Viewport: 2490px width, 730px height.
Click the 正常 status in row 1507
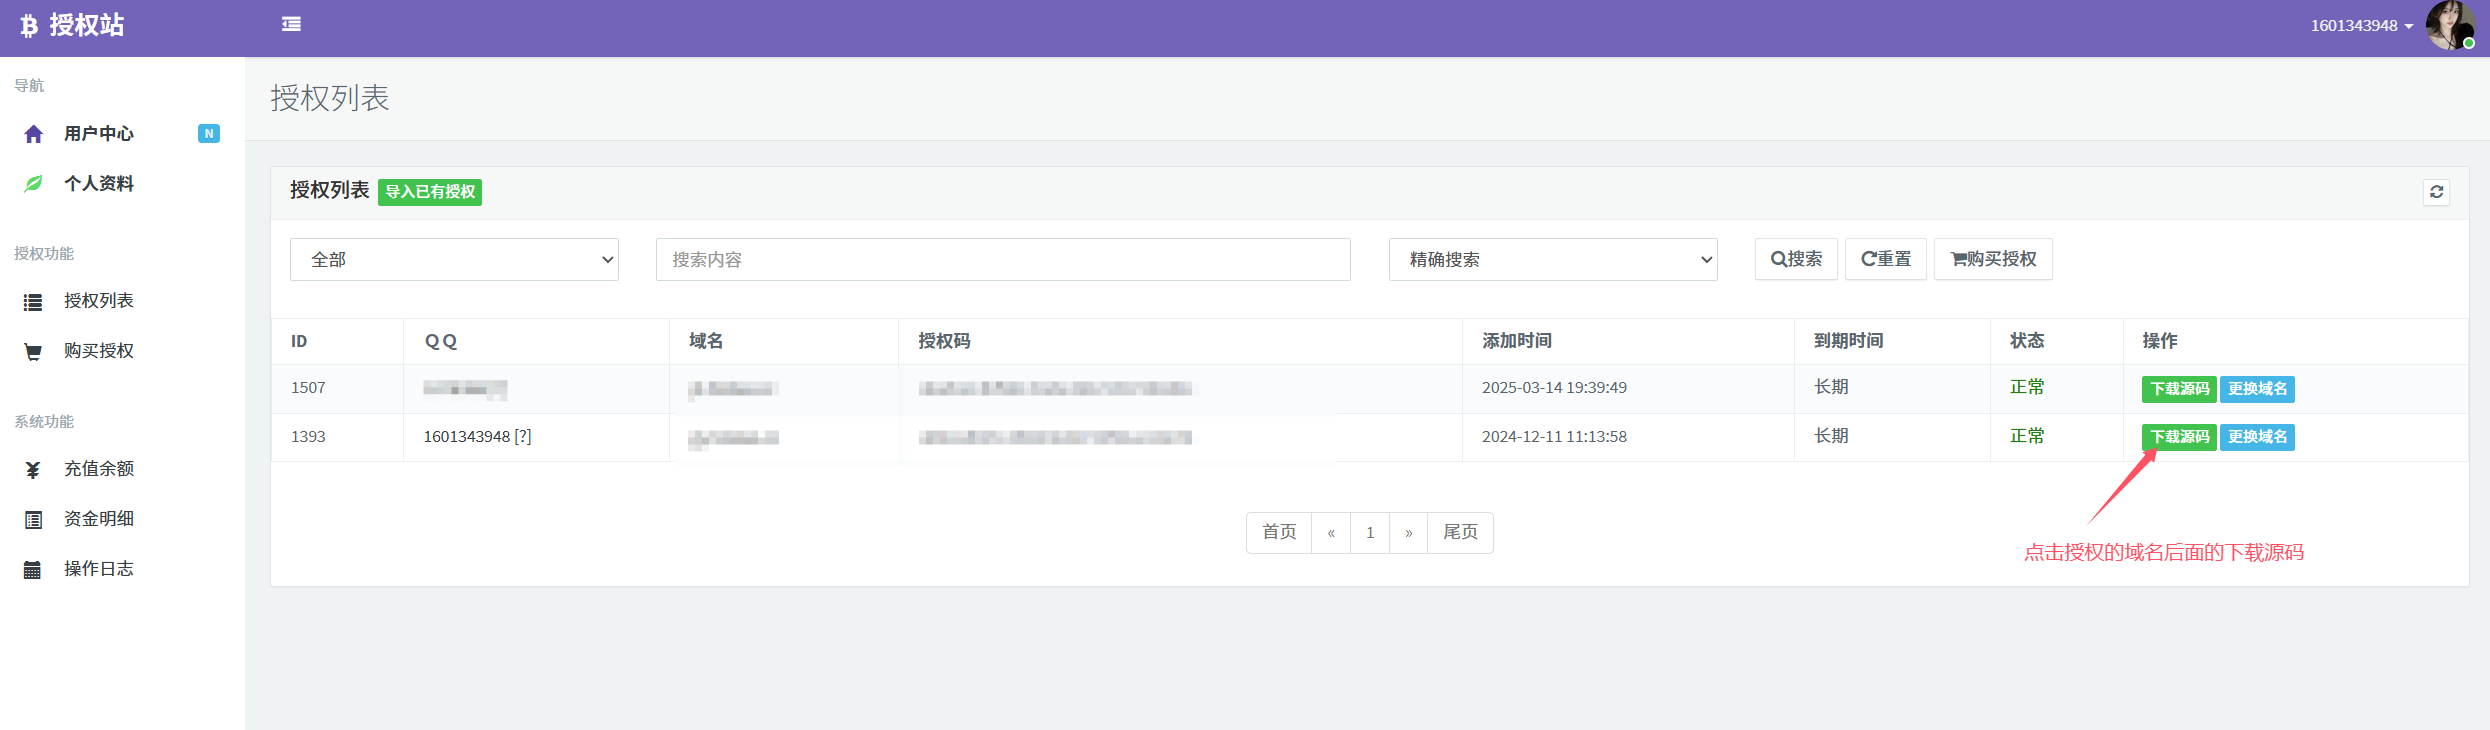(2027, 387)
